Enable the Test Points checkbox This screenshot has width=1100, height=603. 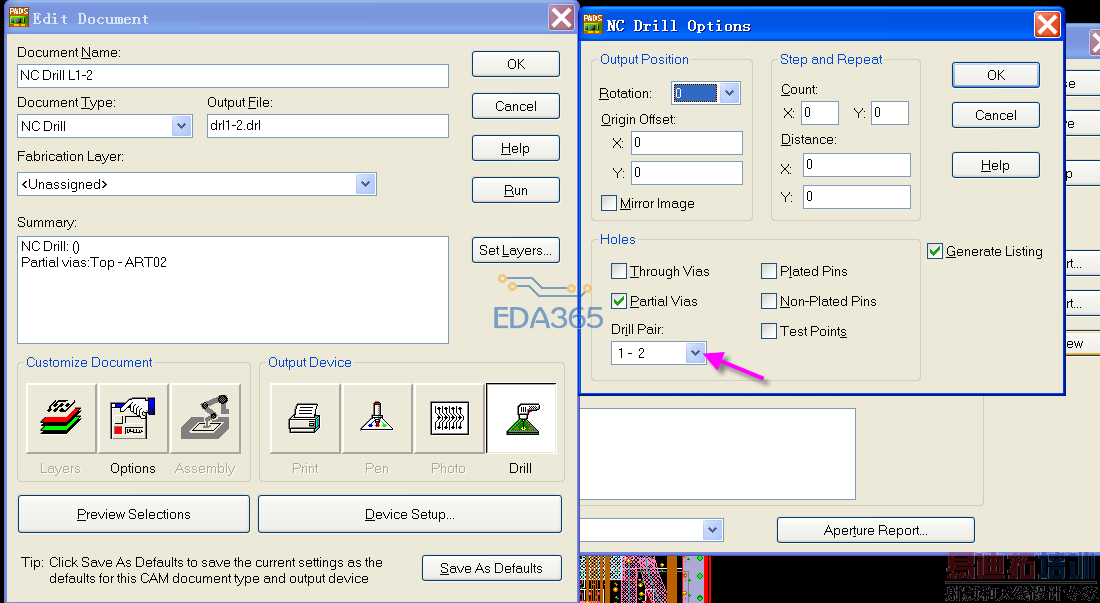tap(769, 331)
